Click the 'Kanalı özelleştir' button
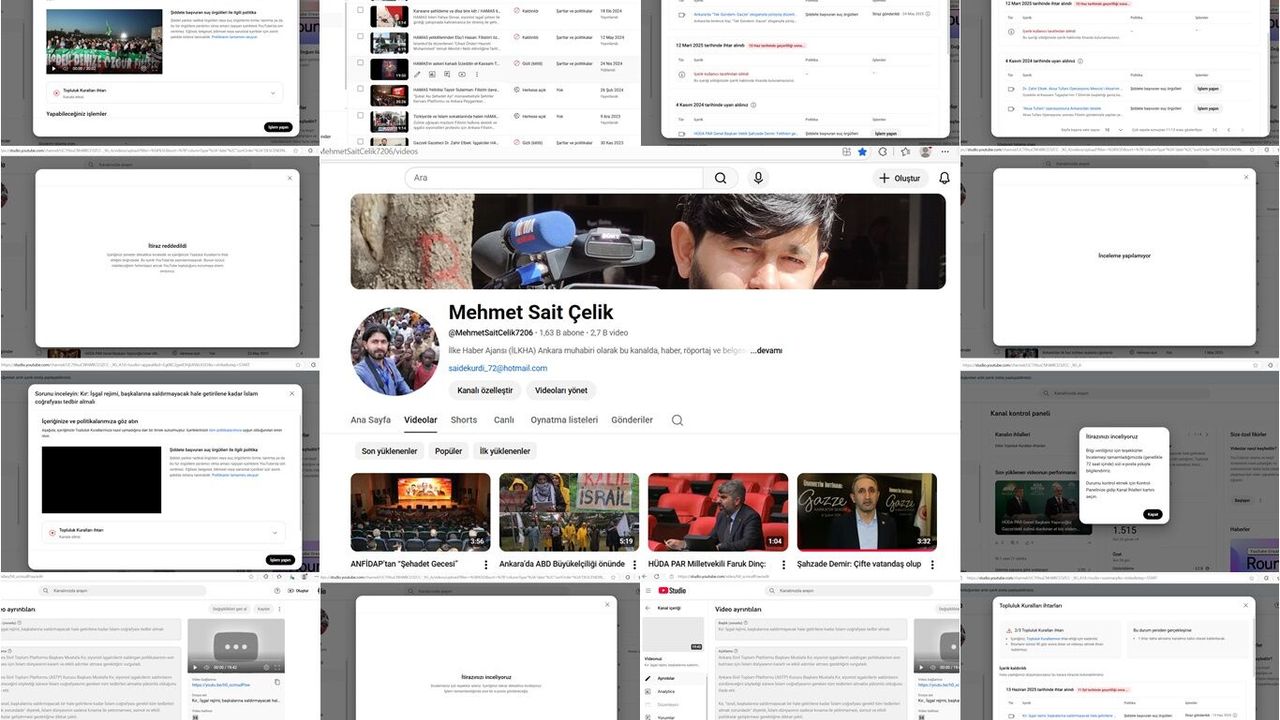Image resolution: width=1280 pixels, height=720 pixels. click(x=485, y=390)
